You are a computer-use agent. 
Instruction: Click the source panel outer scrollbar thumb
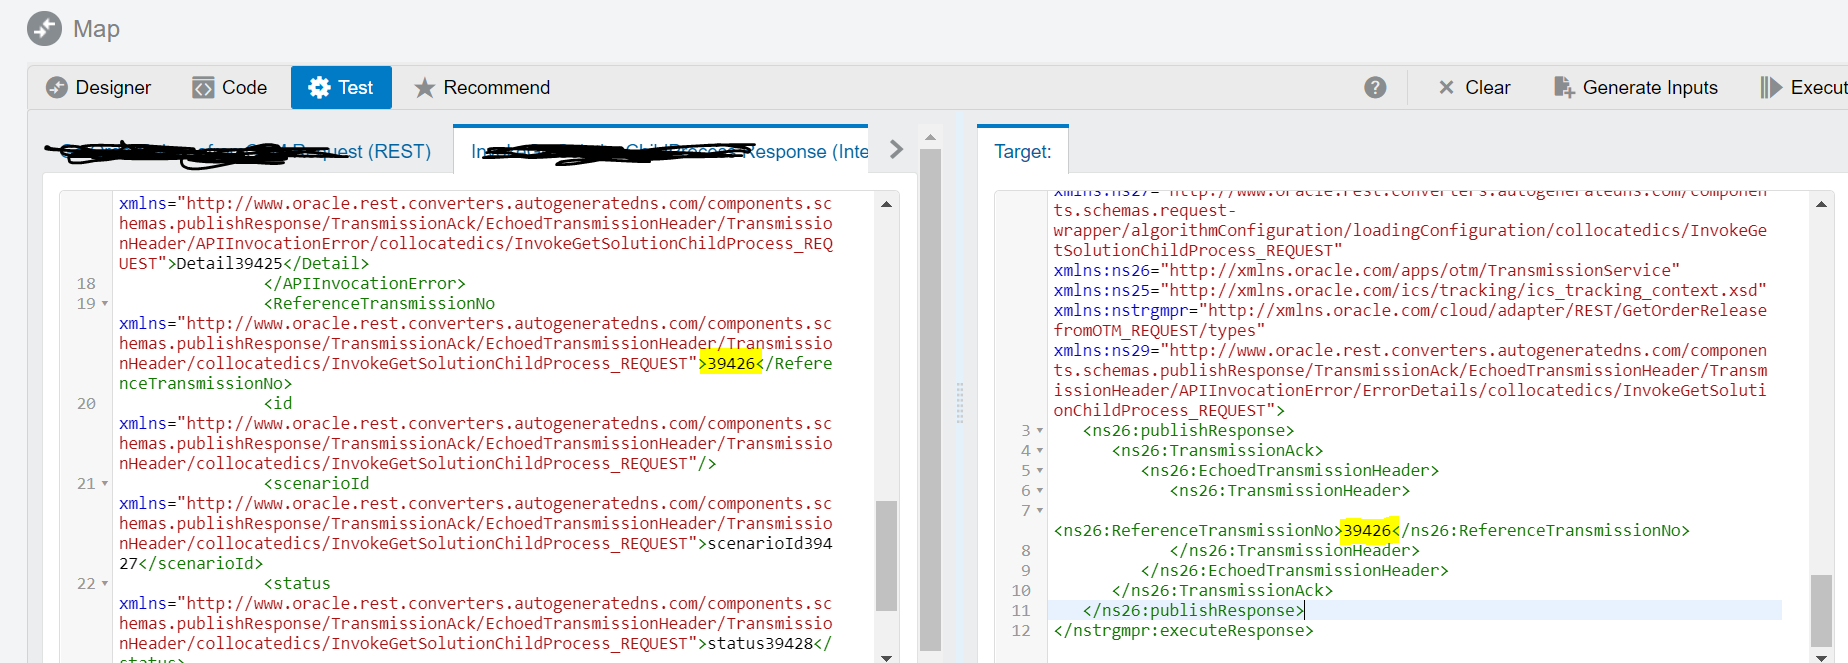pyautogui.click(x=930, y=400)
